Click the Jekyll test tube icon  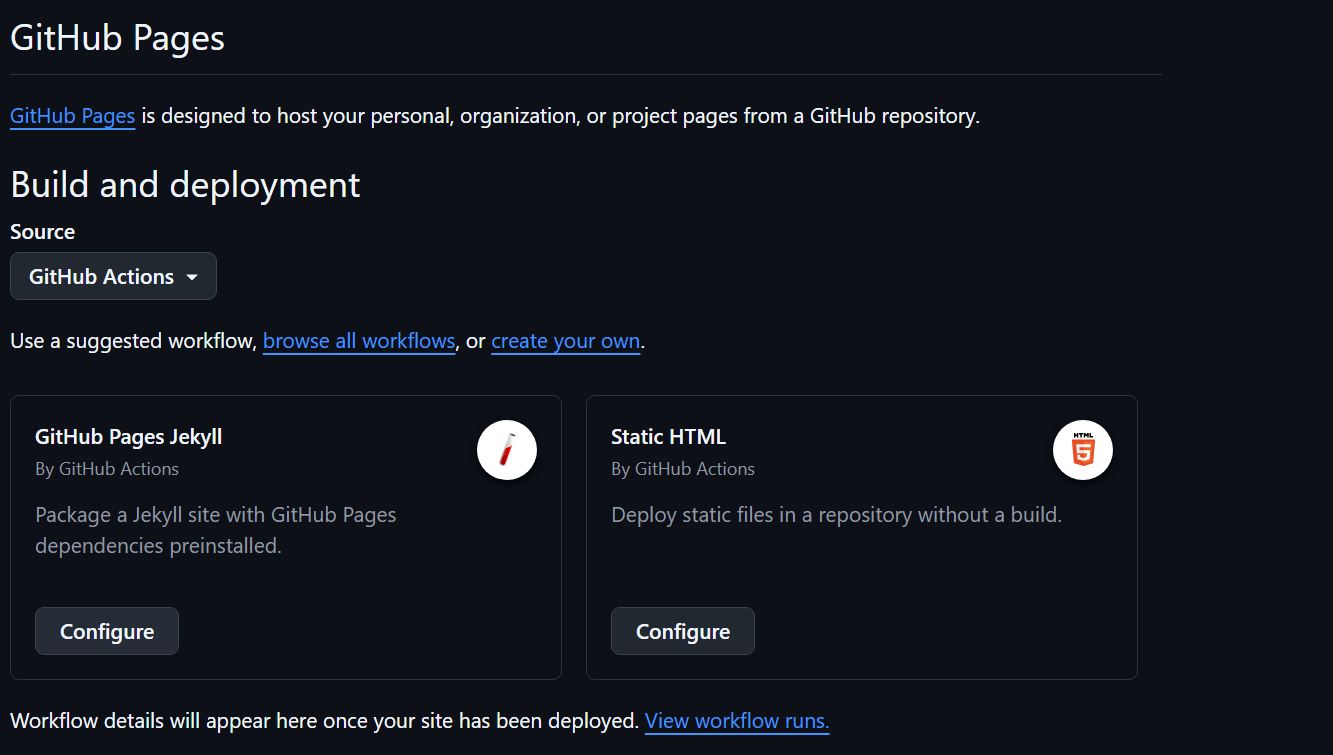(x=507, y=450)
